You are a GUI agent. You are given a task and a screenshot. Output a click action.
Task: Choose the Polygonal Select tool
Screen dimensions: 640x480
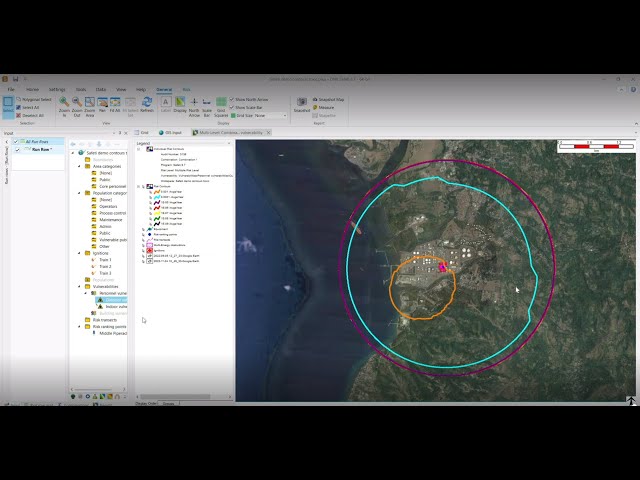pyautogui.click(x=34, y=100)
